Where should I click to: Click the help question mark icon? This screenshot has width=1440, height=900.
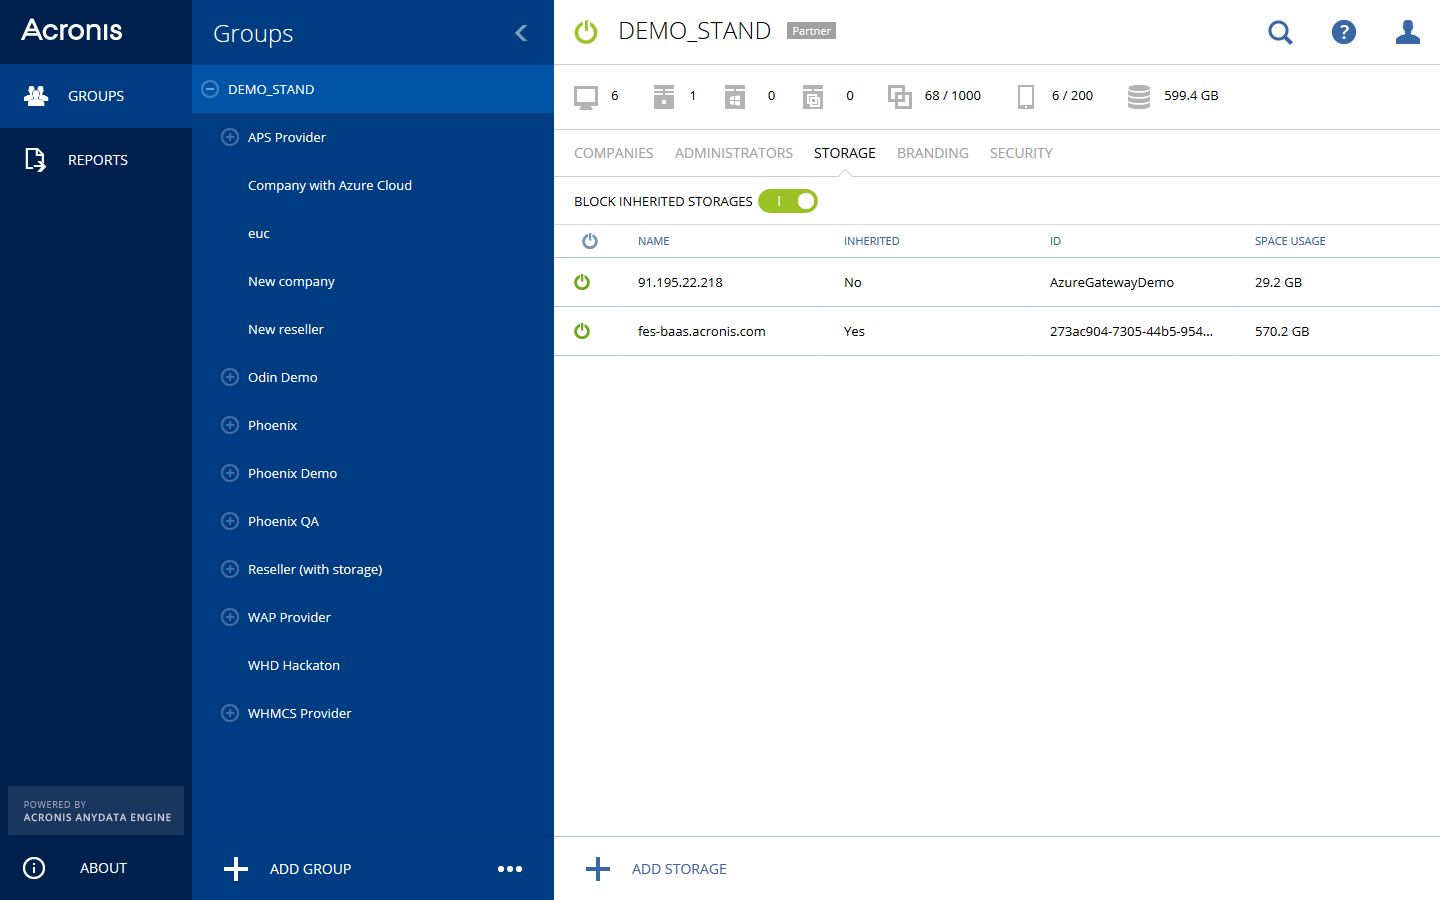[1344, 33]
